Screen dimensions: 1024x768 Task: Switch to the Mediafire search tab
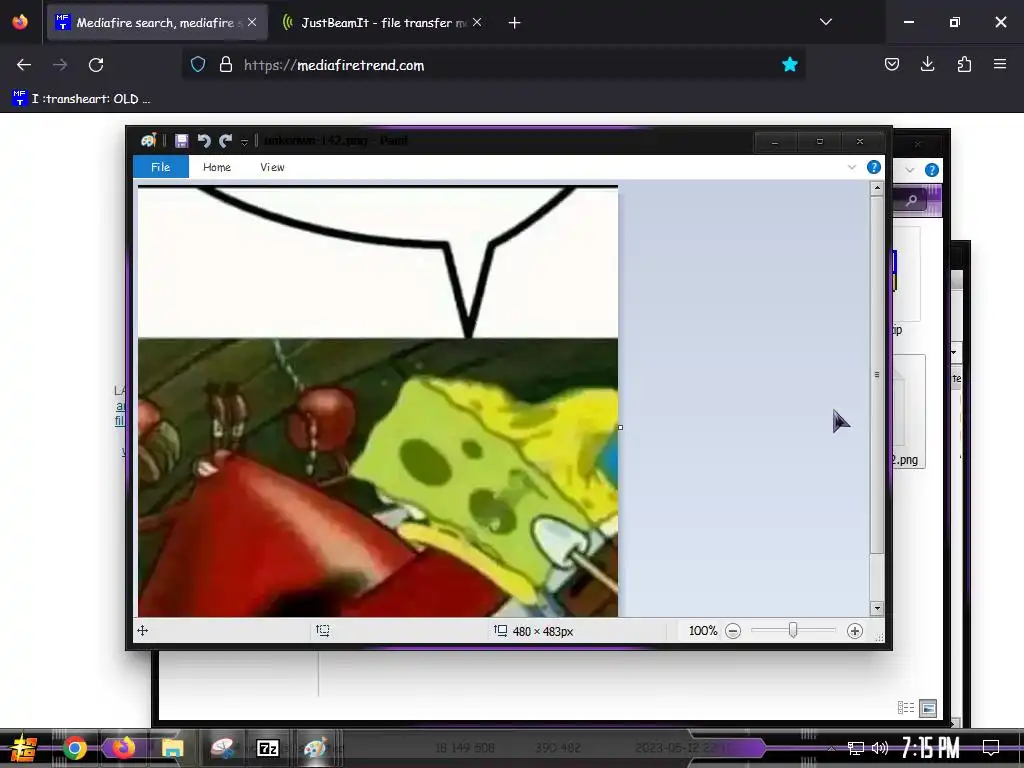(x=155, y=23)
